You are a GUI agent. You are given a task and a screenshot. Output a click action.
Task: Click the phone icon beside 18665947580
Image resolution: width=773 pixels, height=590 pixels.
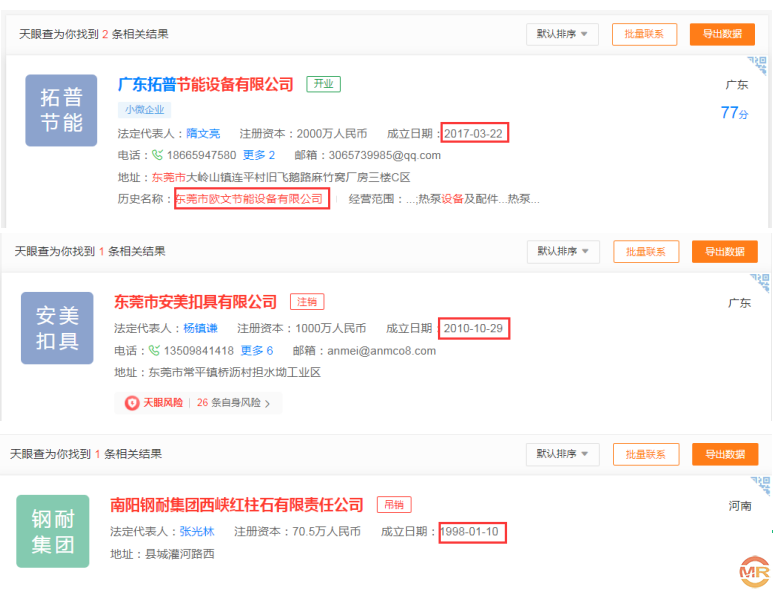157,155
